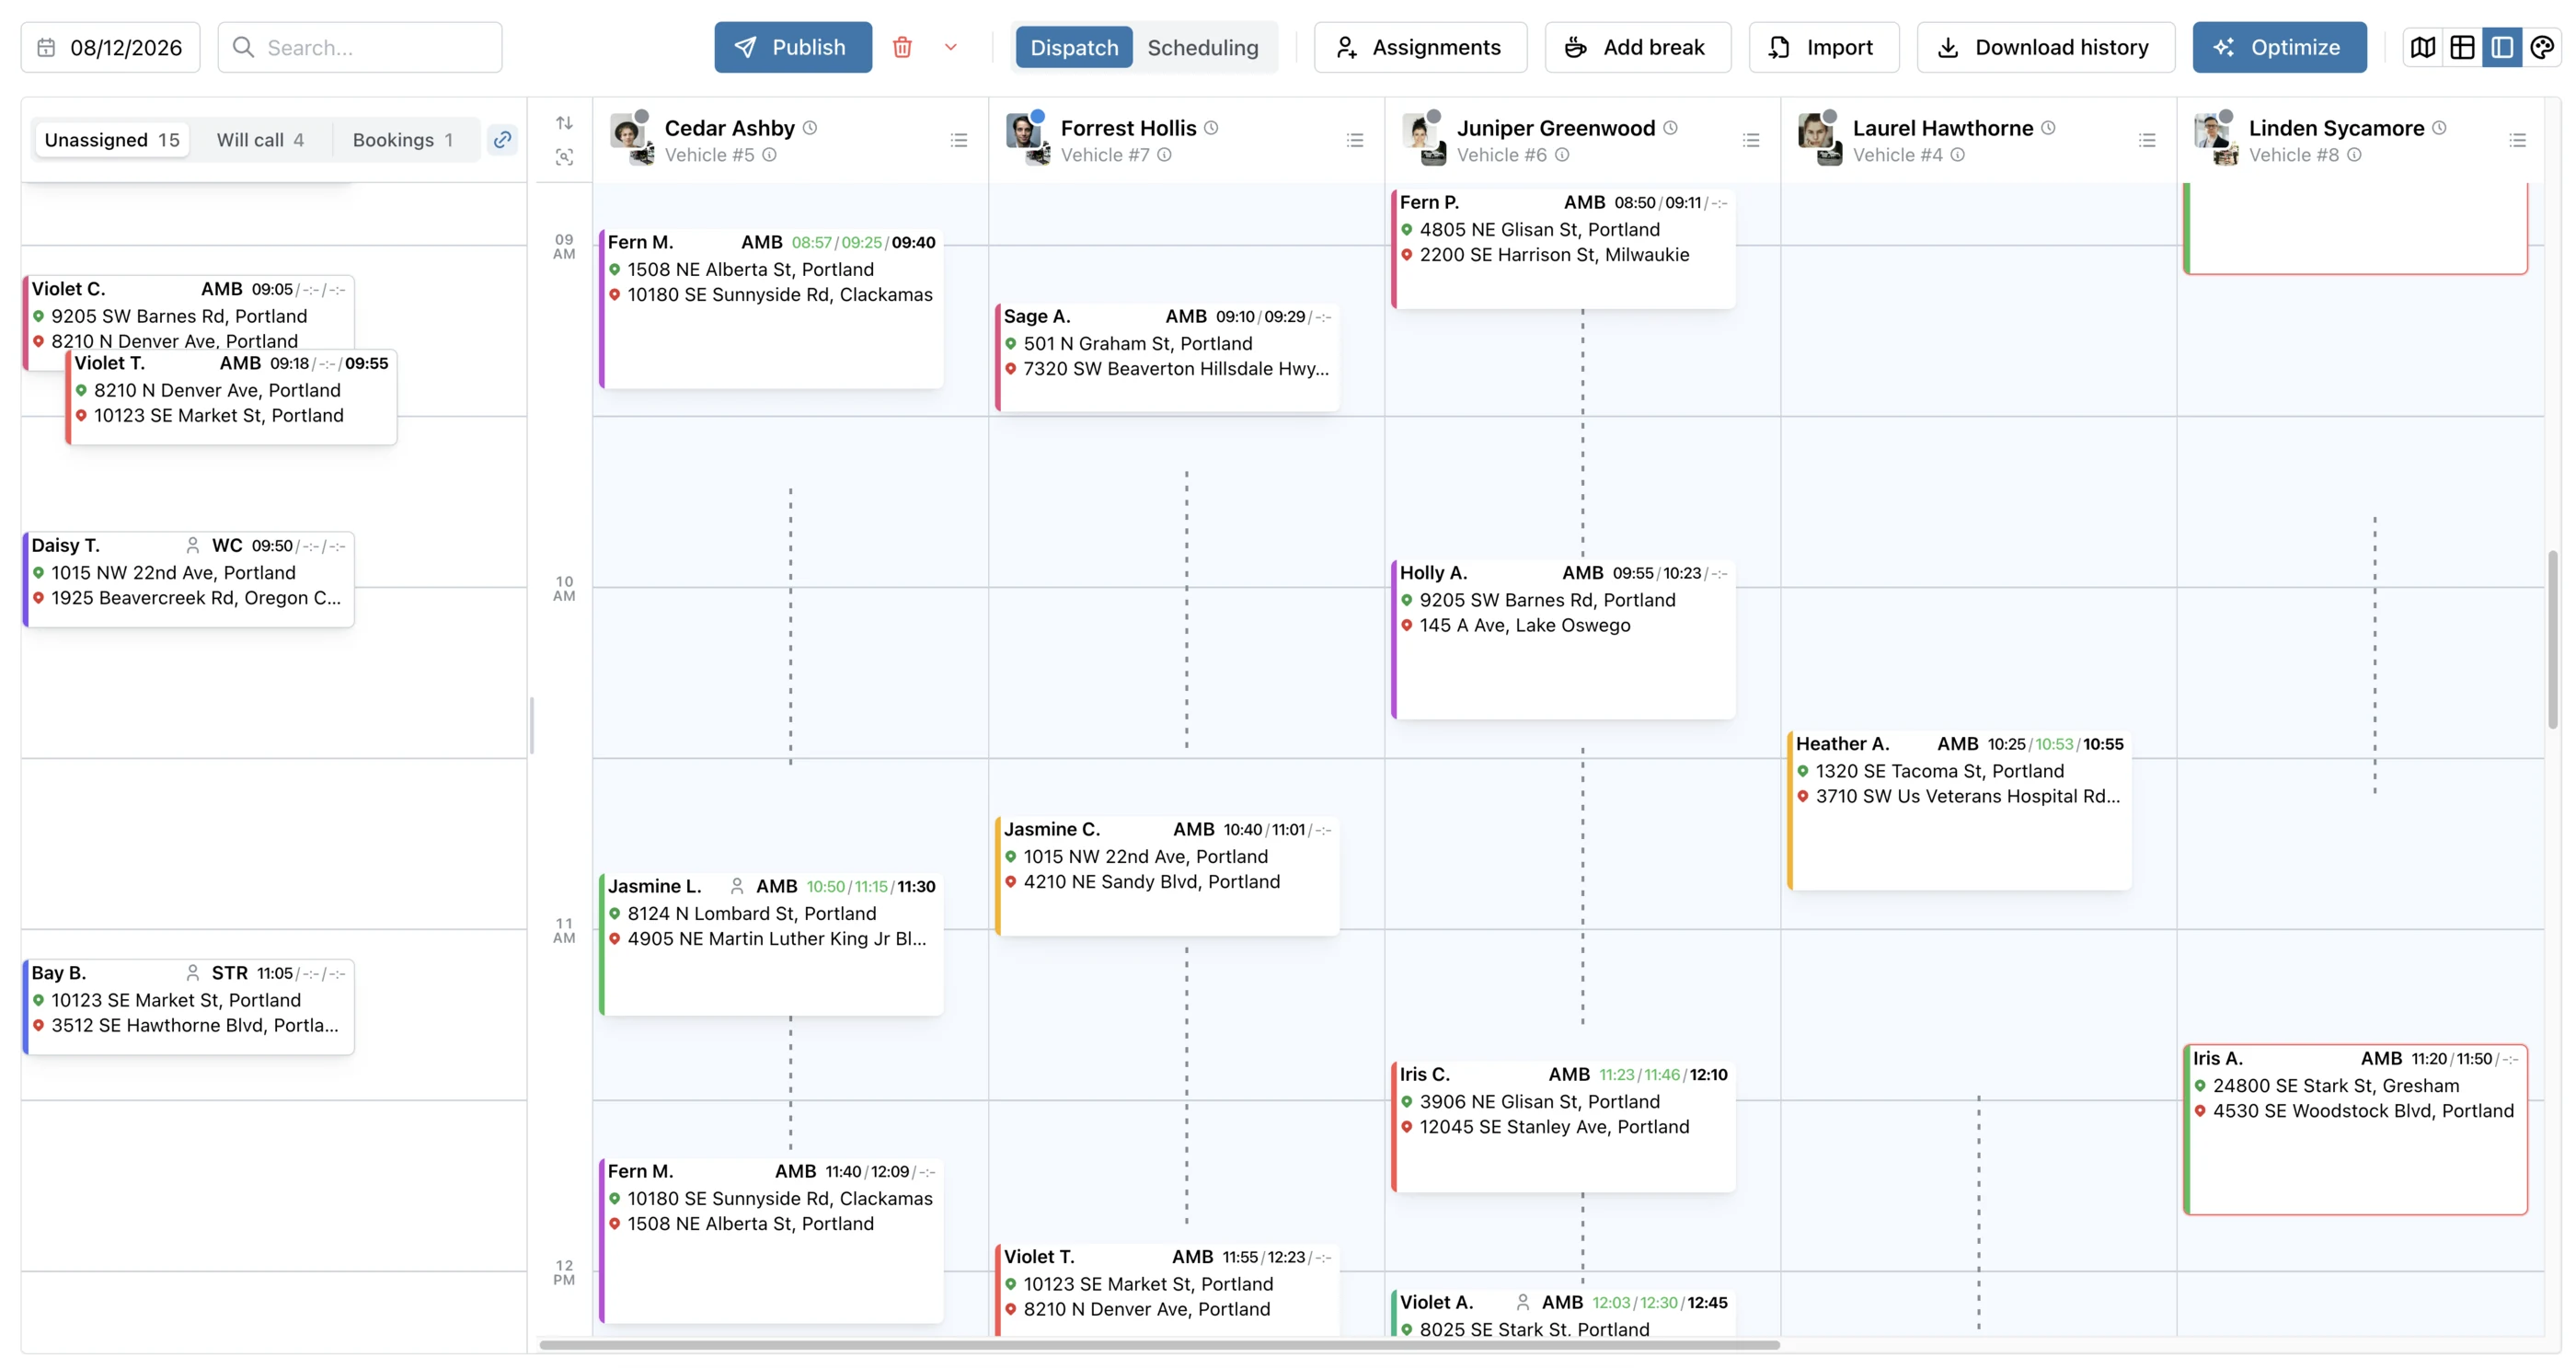The height and width of the screenshot is (1368, 2576).
Task: Click Linden Sycamore's avatar photo
Action: [2211, 131]
